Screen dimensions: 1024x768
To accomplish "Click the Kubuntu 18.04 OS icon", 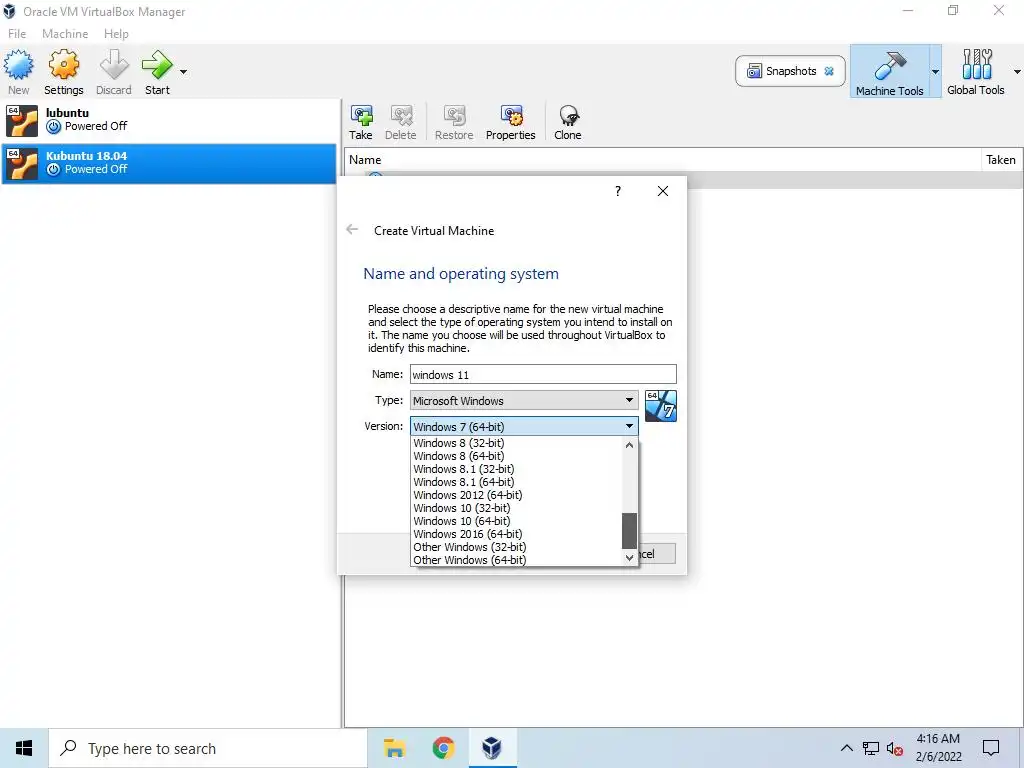I will (22, 163).
